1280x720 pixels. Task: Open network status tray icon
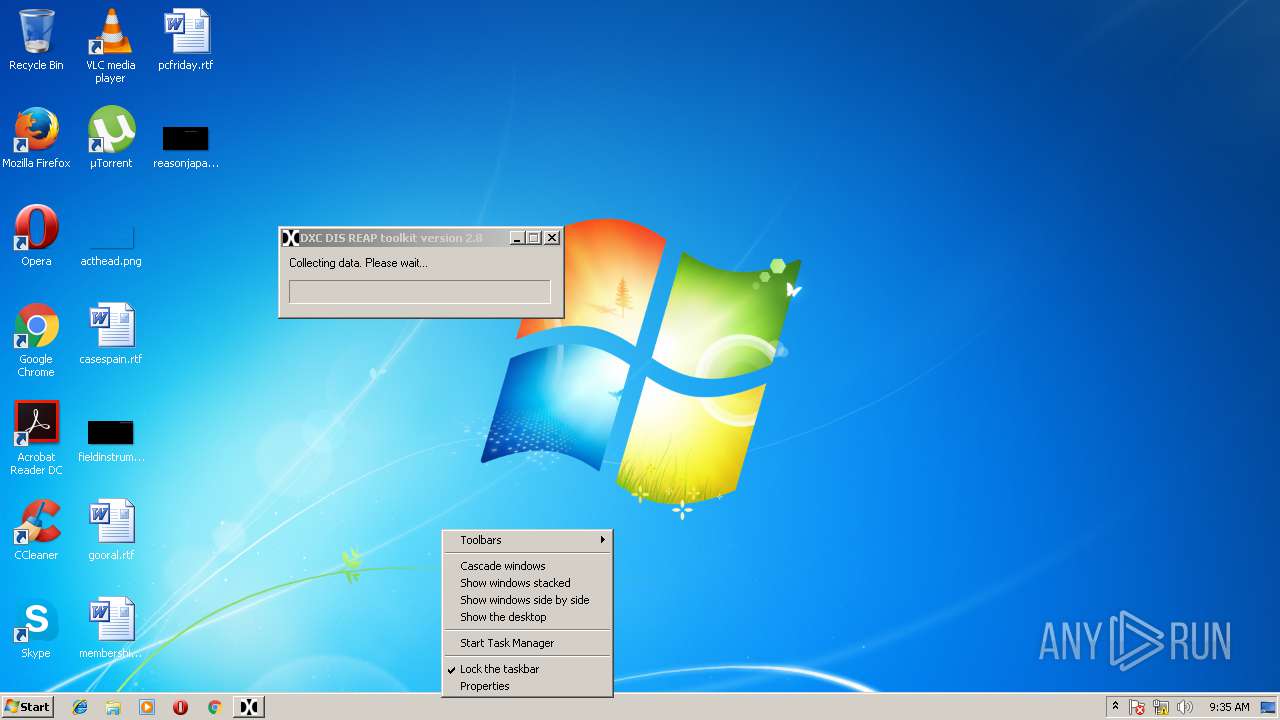1161,707
